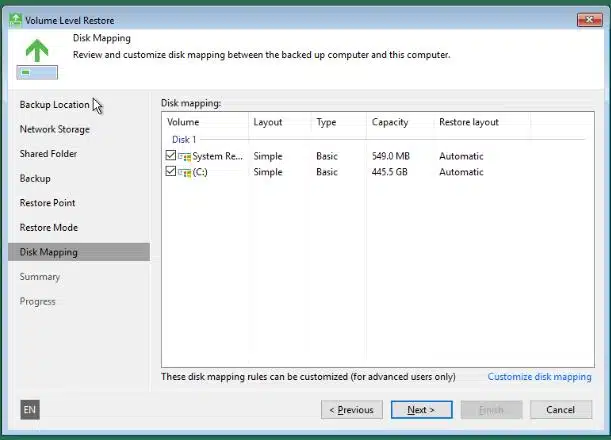
Task: Sort by the Volume column header
Action: click(183, 122)
